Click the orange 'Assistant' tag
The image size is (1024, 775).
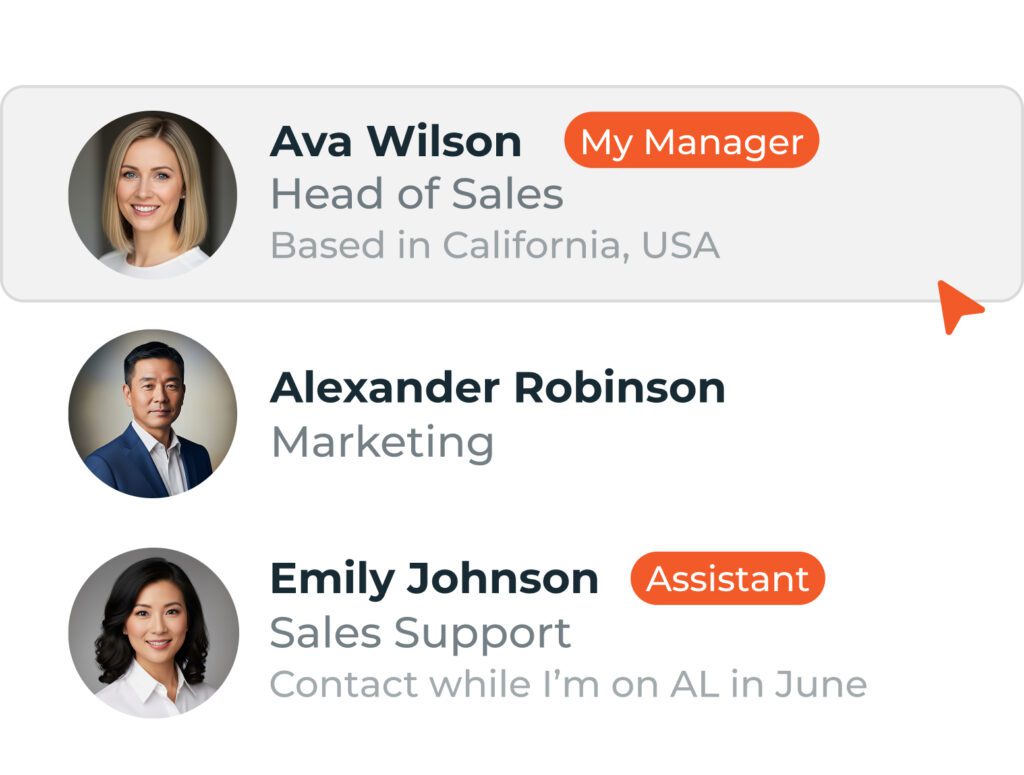tap(727, 579)
